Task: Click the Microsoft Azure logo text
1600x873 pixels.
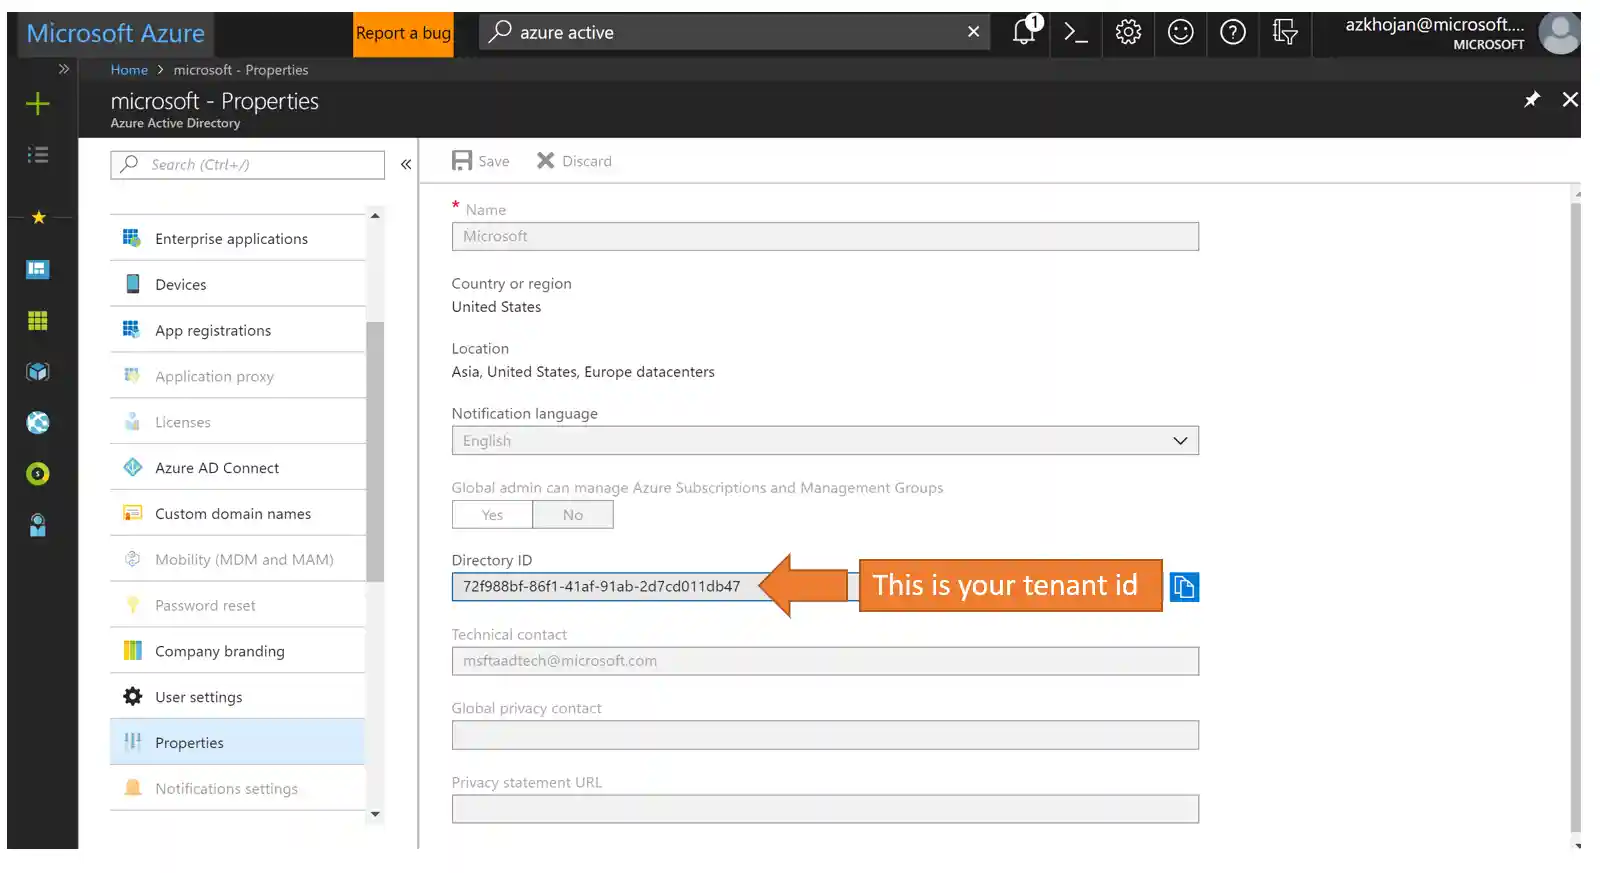Action: click(x=116, y=33)
